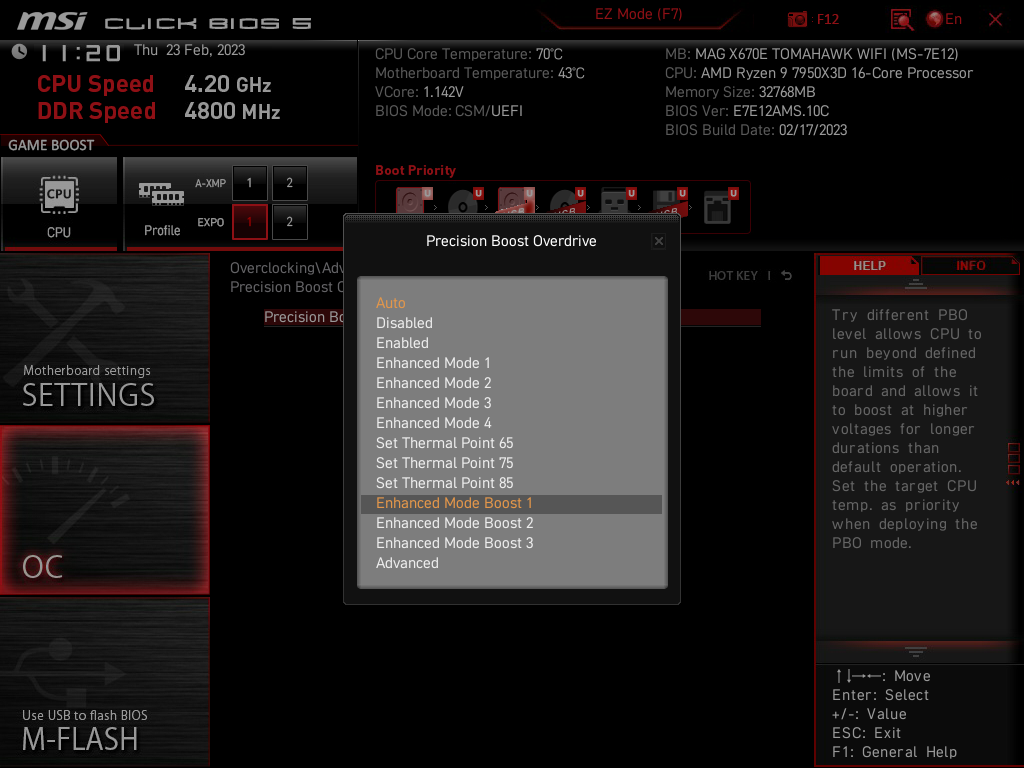The width and height of the screenshot is (1024, 768).
Task: Select the USB floppy boot device
Action: [669, 200]
